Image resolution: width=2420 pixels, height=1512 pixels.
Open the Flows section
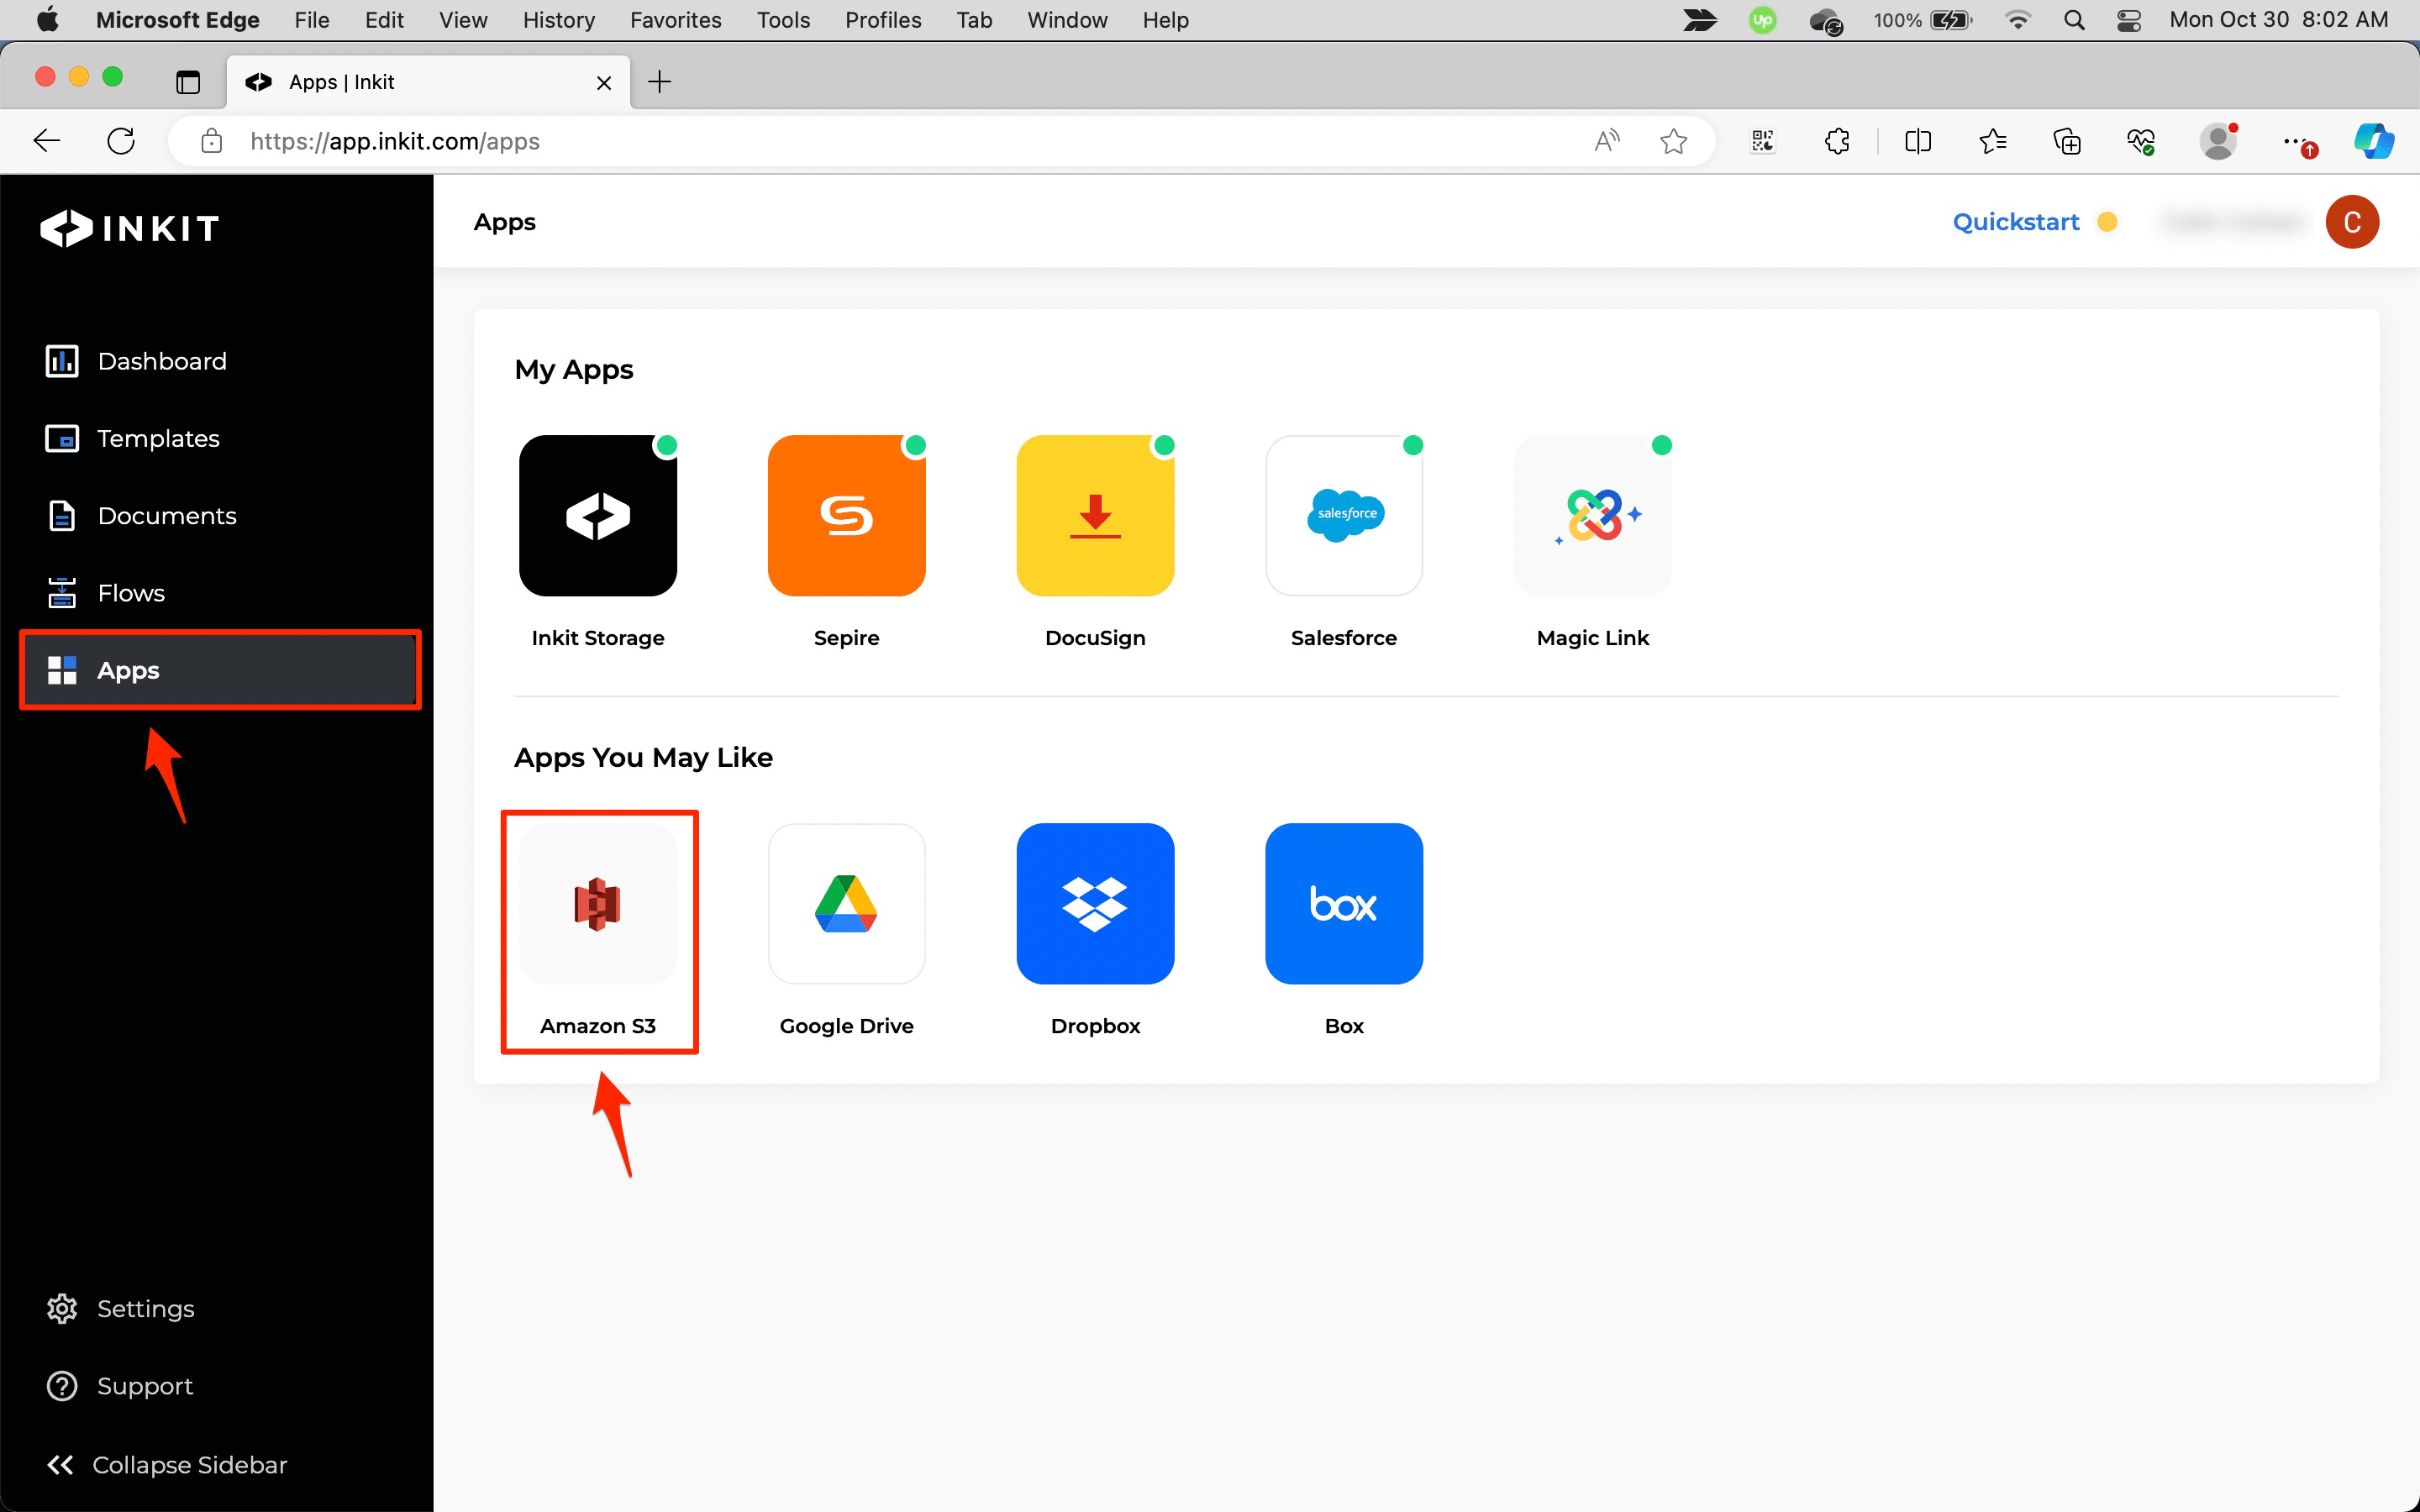click(x=131, y=592)
